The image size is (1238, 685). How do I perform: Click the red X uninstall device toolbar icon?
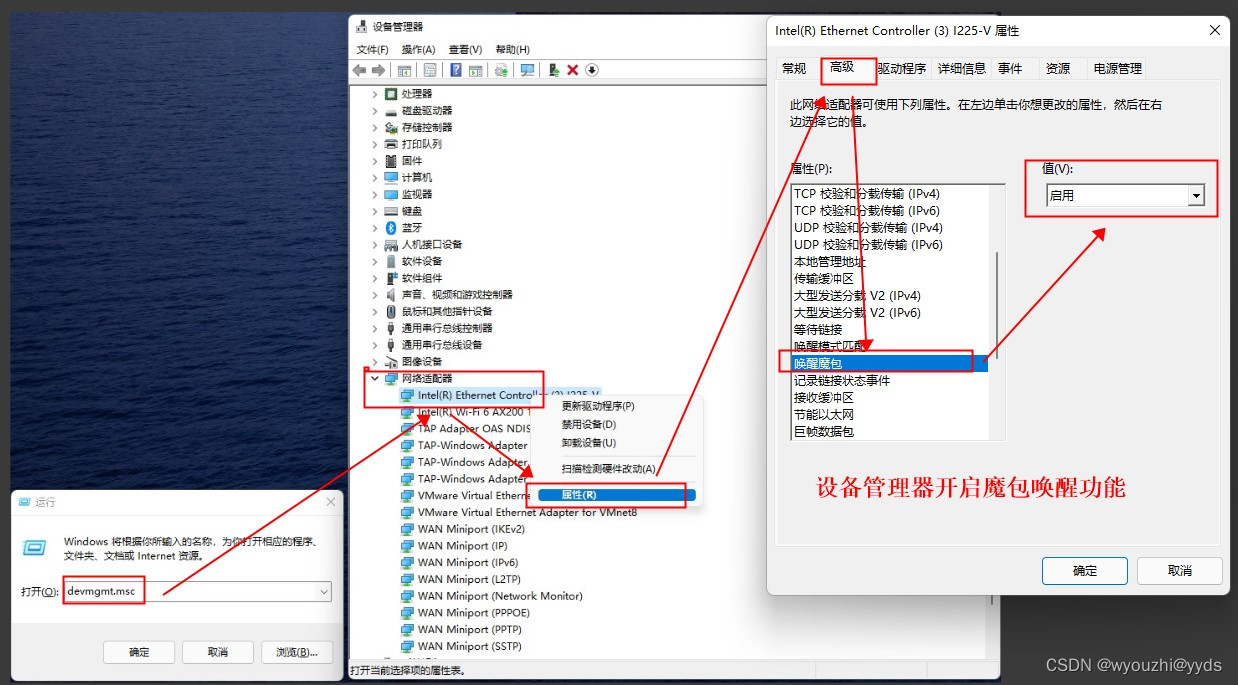[572, 70]
